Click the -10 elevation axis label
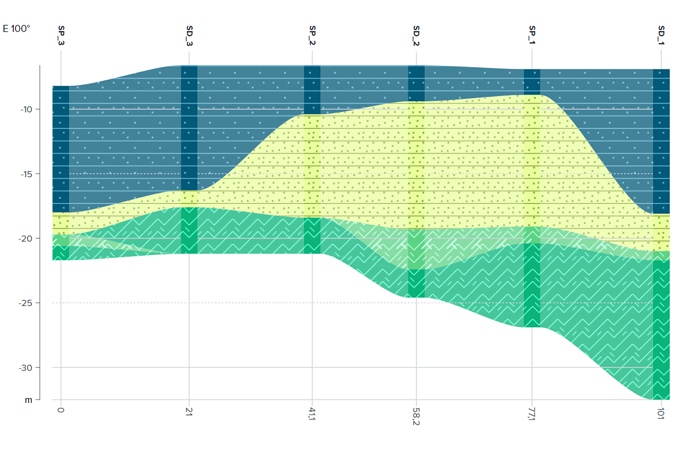 pyautogui.click(x=27, y=109)
